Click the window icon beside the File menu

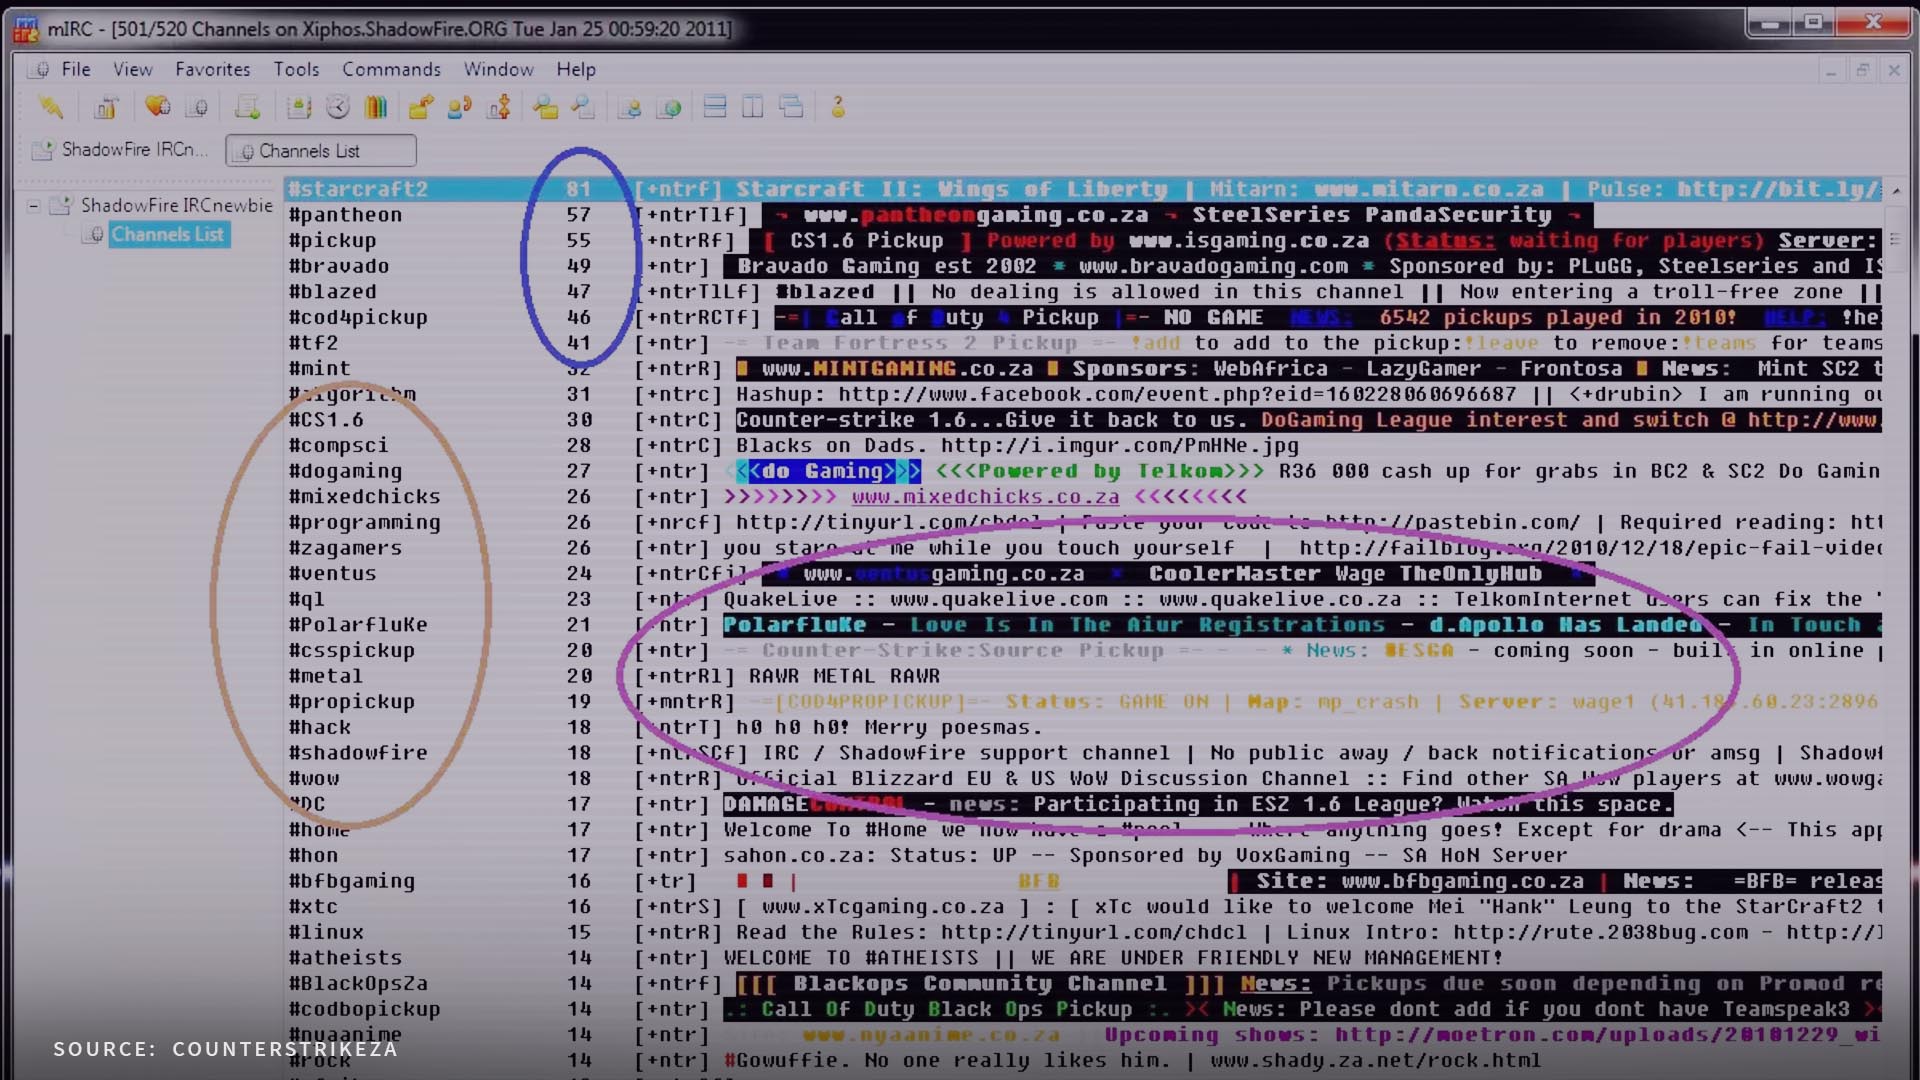click(x=40, y=69)
